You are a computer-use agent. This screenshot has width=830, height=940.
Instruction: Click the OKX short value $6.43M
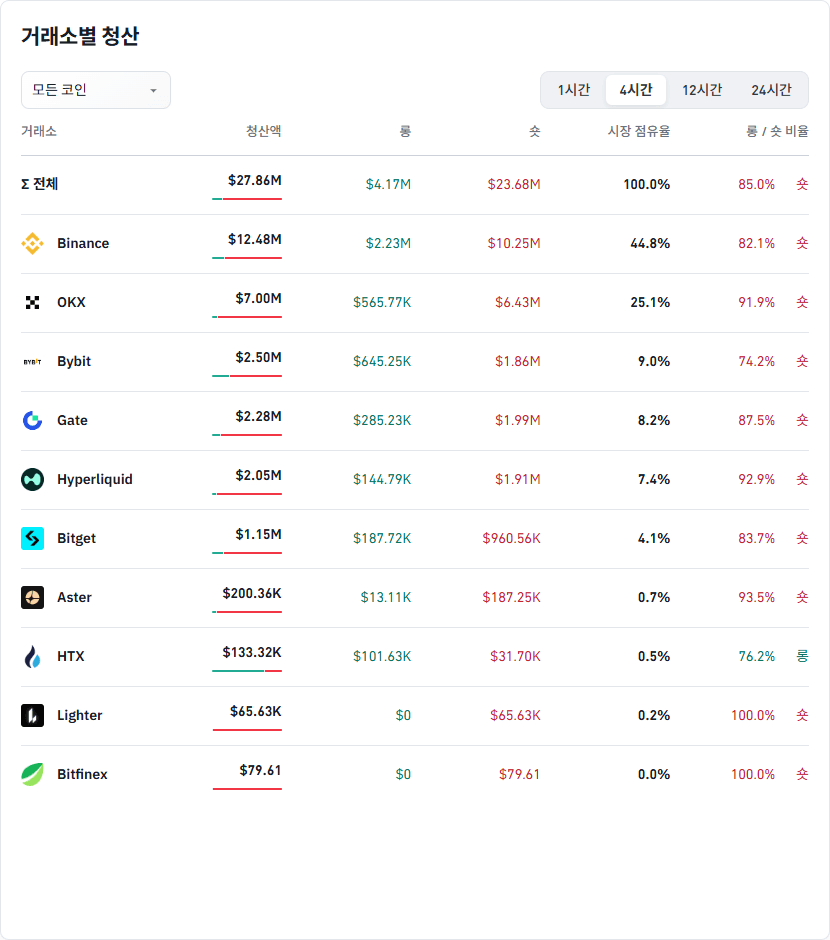point(518,303)
